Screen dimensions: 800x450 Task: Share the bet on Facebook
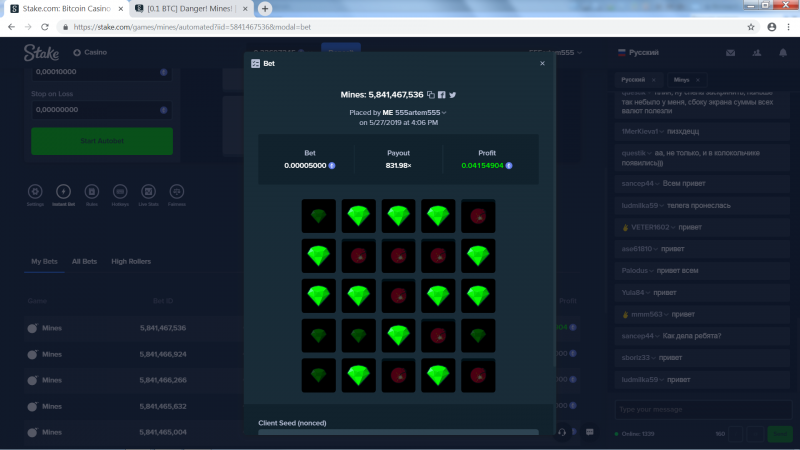(442, 95)
